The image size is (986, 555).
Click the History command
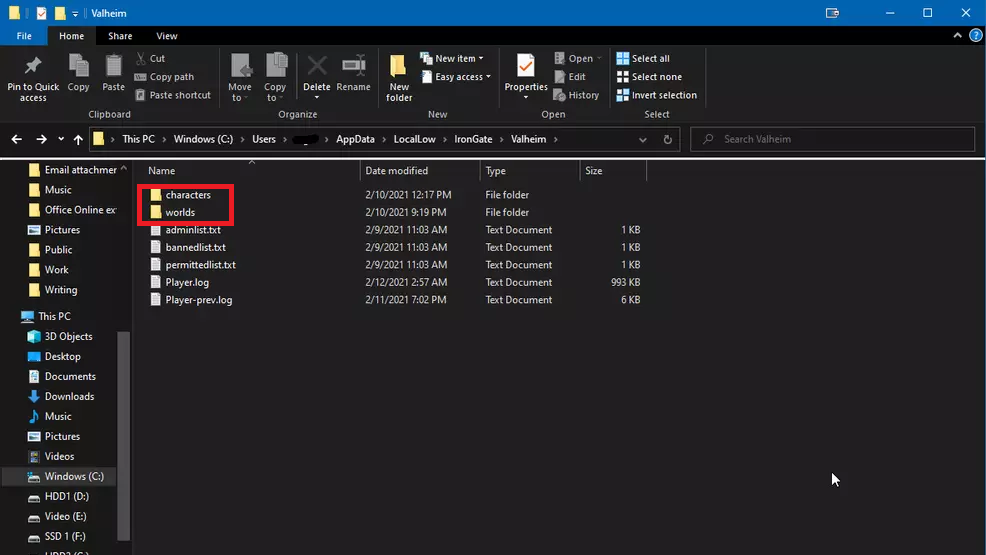point(576,95)
